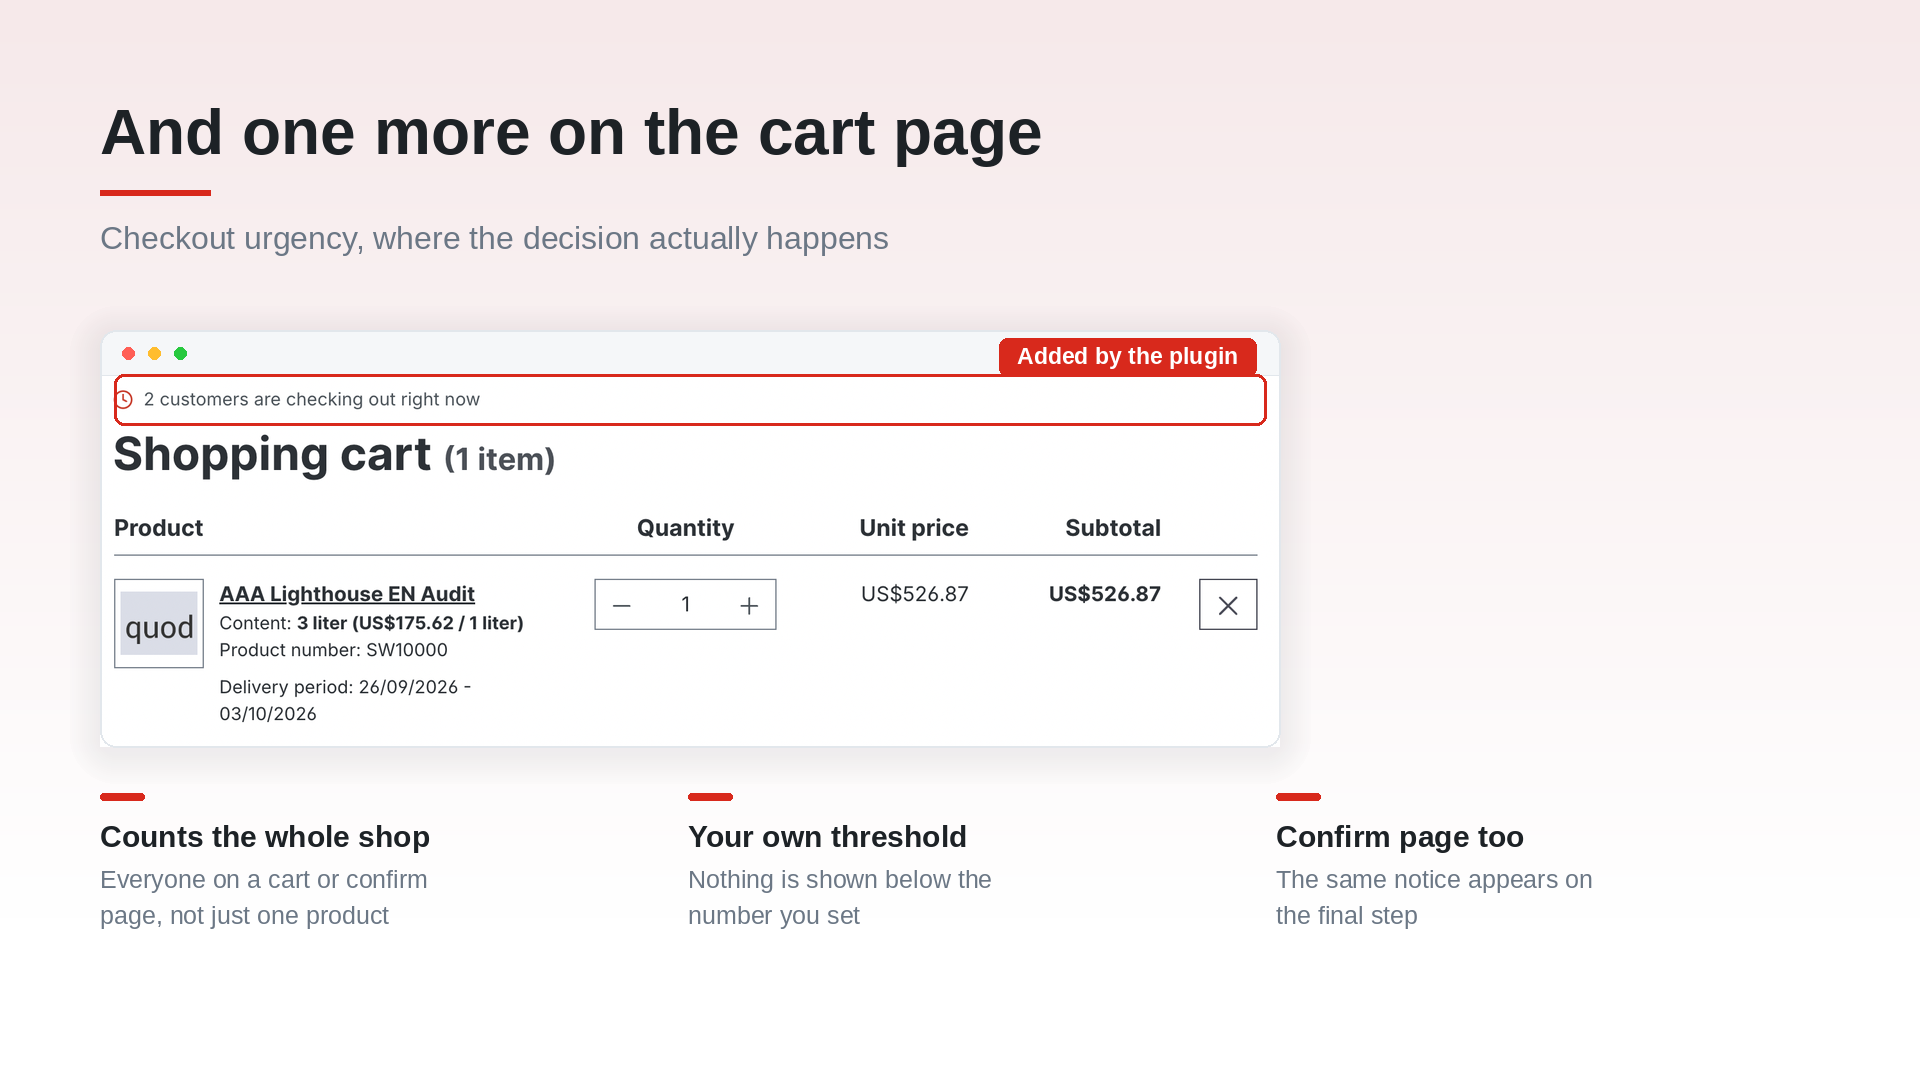Click the 'Confirm page too' heading
Screen dimensions: 1920x1080
pos(1399,837)
